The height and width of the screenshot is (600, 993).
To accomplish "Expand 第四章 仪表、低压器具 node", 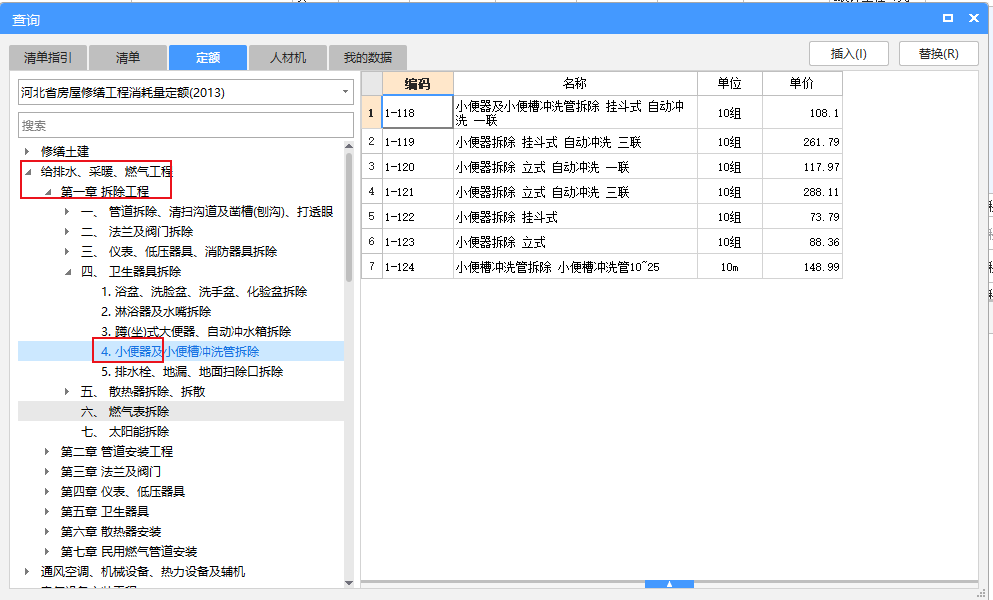I will point(47,492).
